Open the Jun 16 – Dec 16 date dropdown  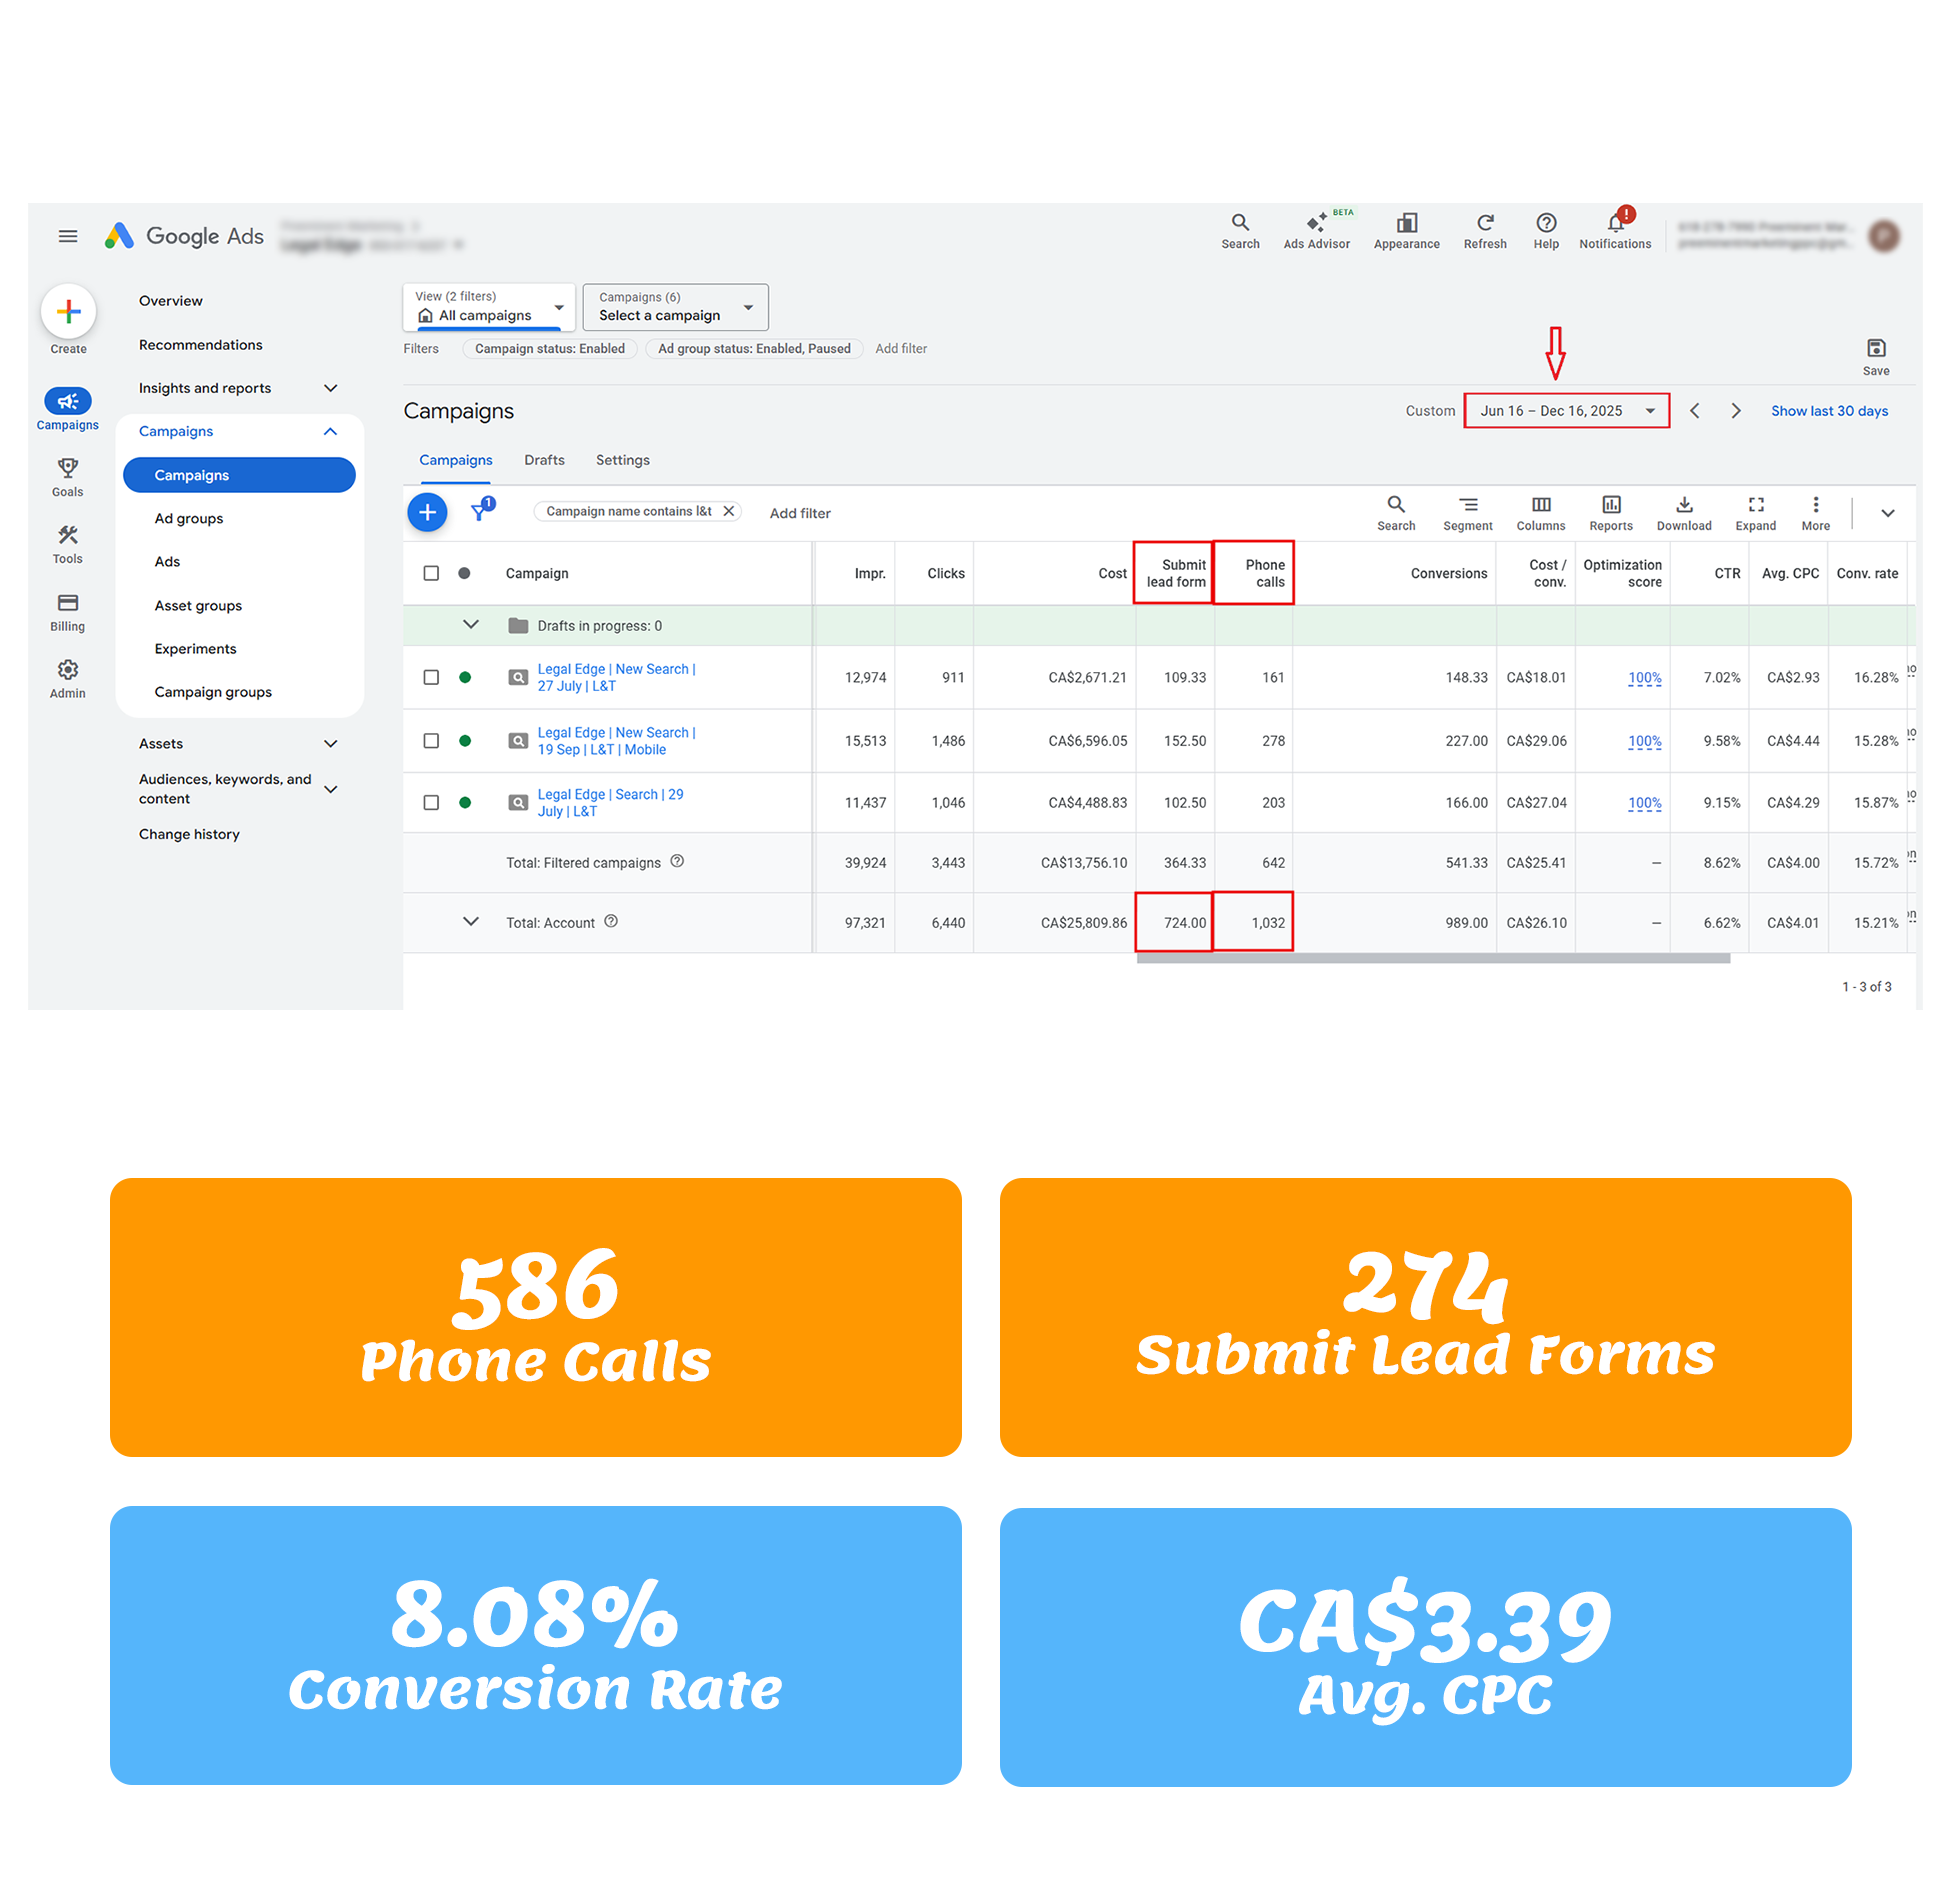point(1566,411)
